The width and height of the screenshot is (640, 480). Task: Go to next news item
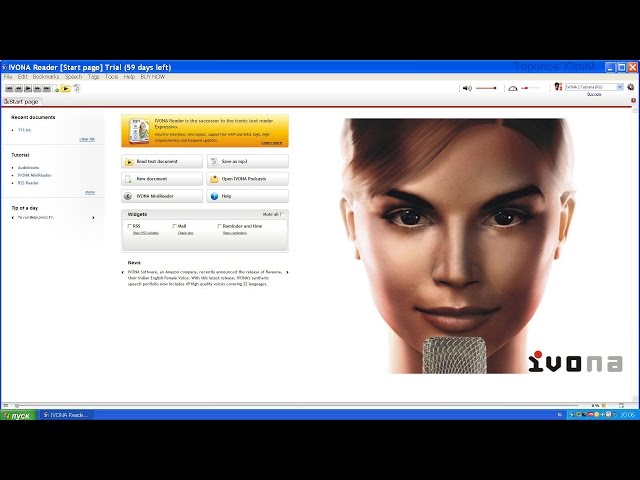pyautogui.click(x=287, y=272)
